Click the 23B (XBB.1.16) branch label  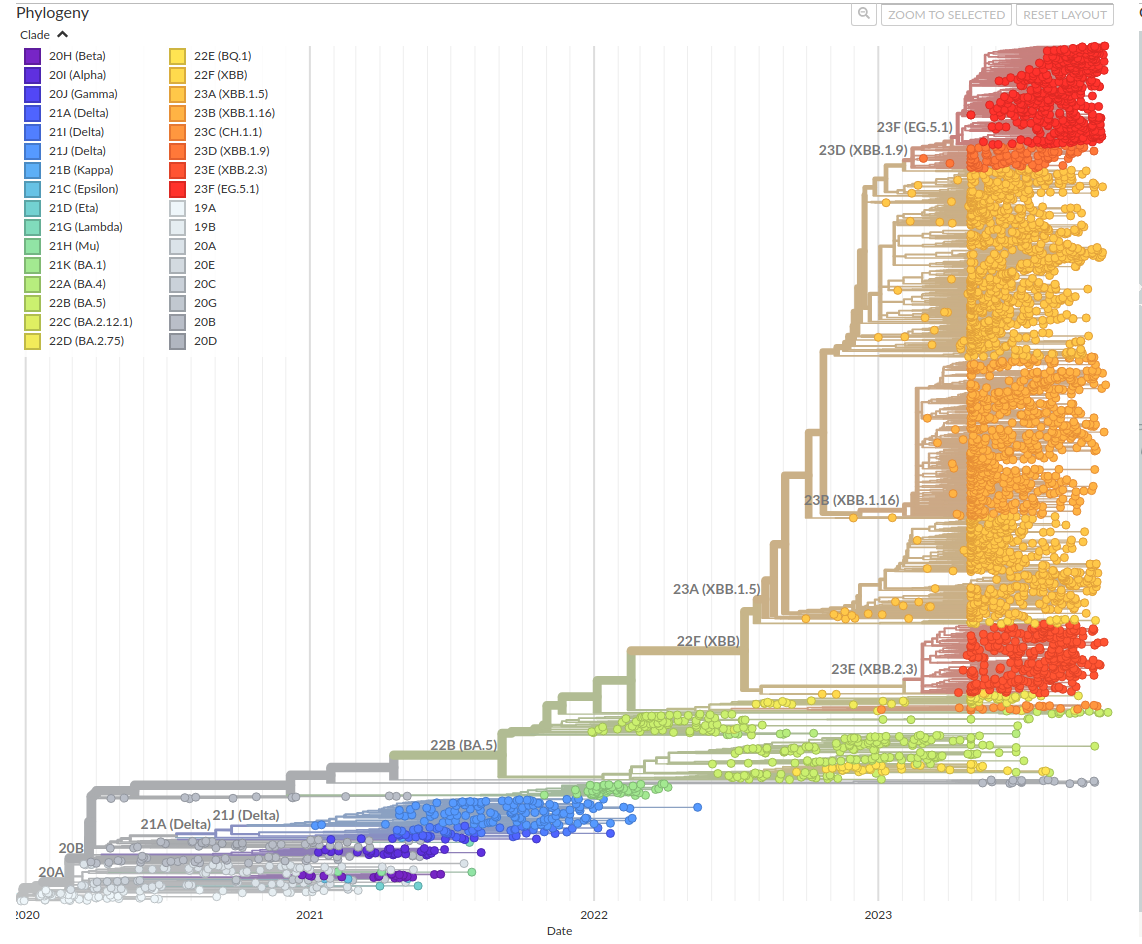851,500
